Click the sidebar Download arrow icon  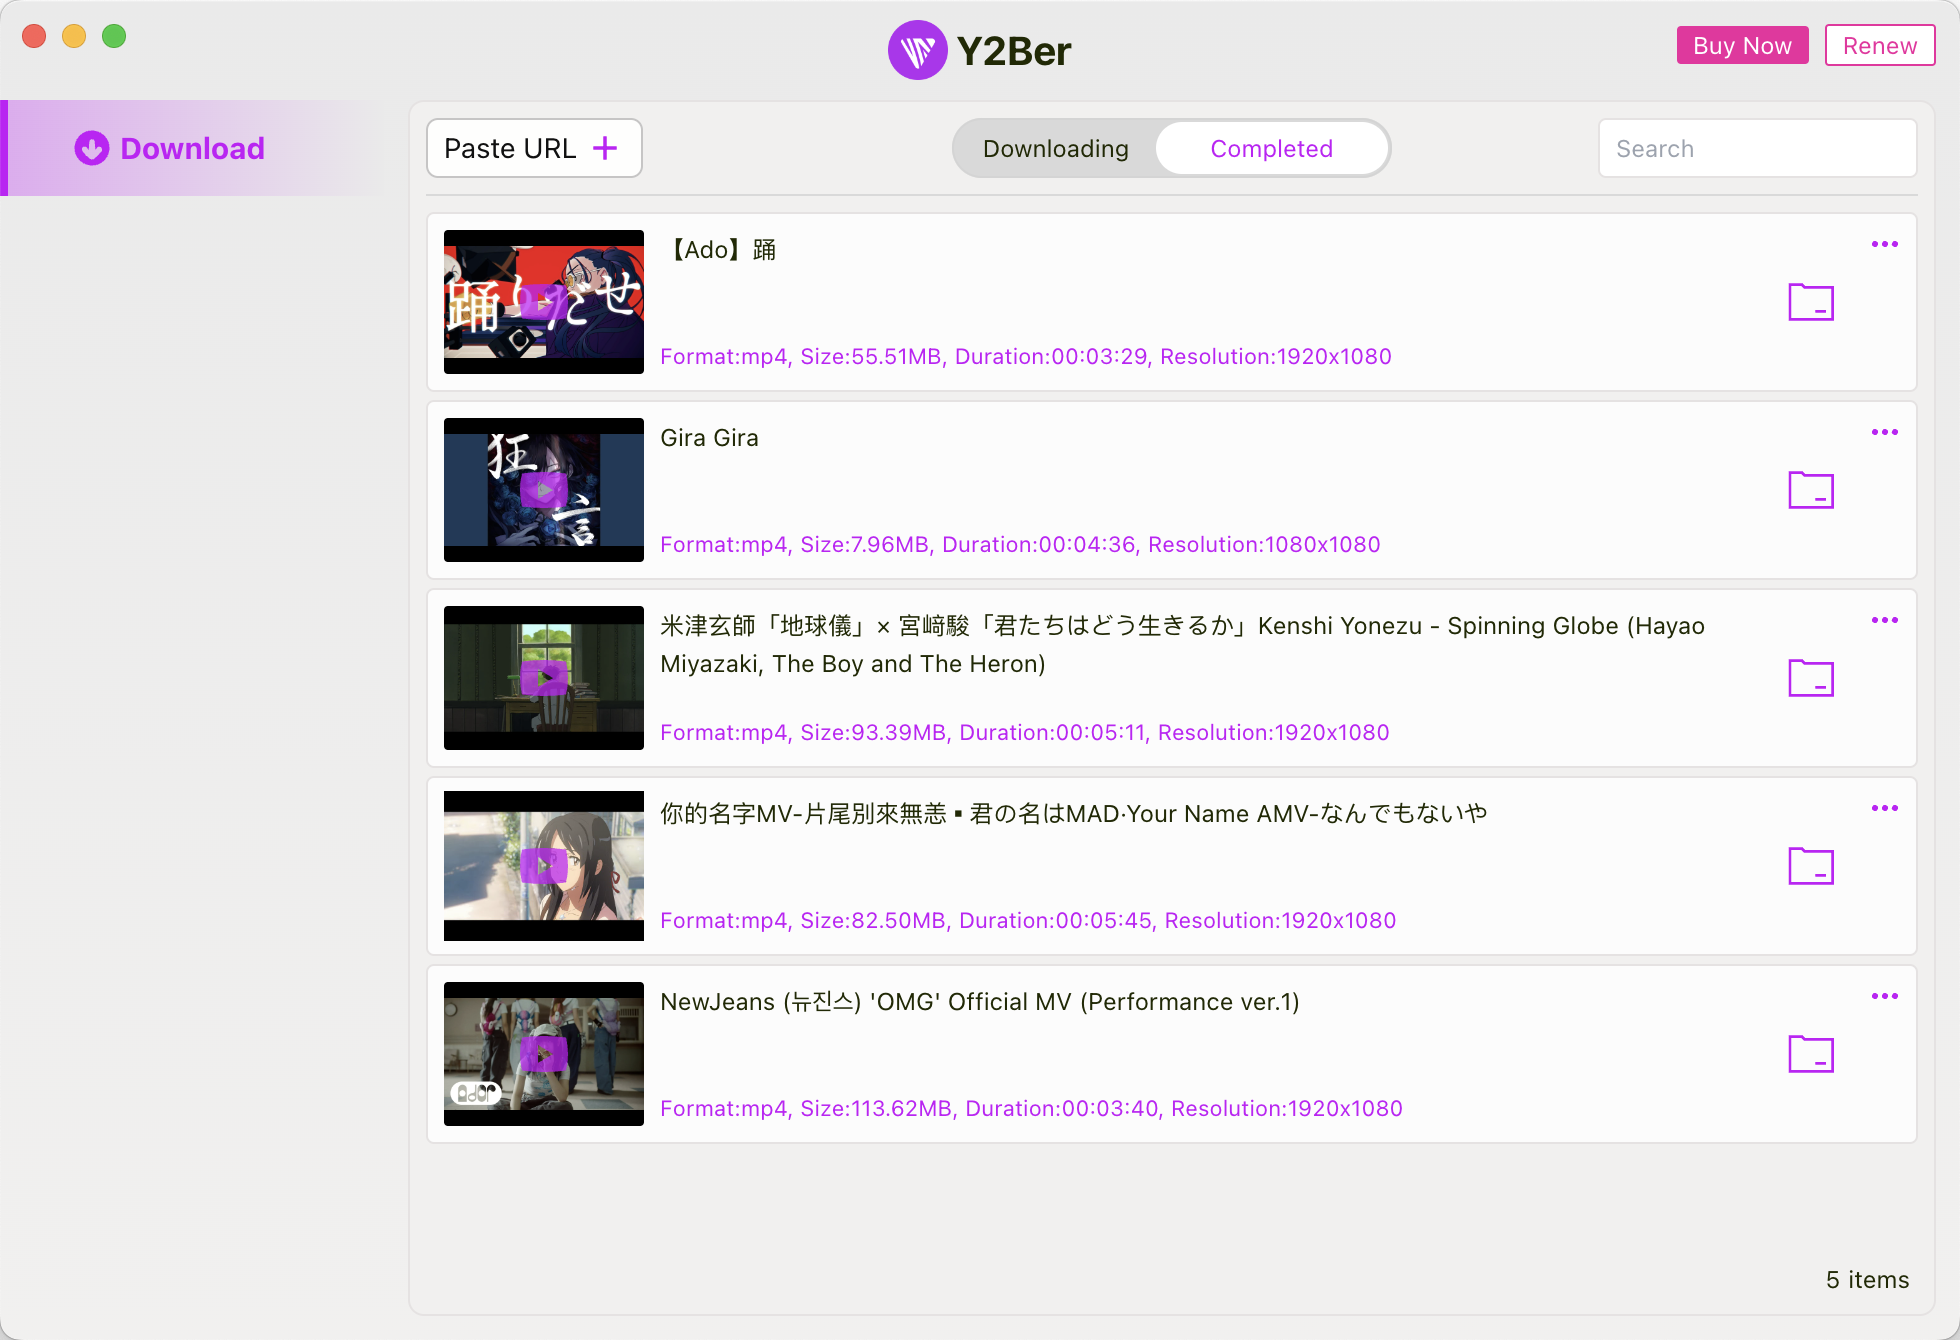[91, 148]
